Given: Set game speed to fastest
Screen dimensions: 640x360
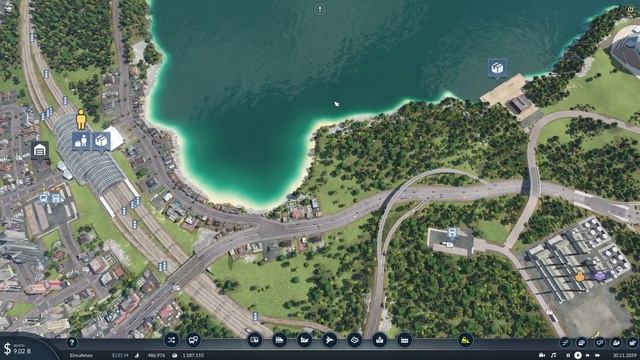Looking at the screenshot, I should (598, 356).
